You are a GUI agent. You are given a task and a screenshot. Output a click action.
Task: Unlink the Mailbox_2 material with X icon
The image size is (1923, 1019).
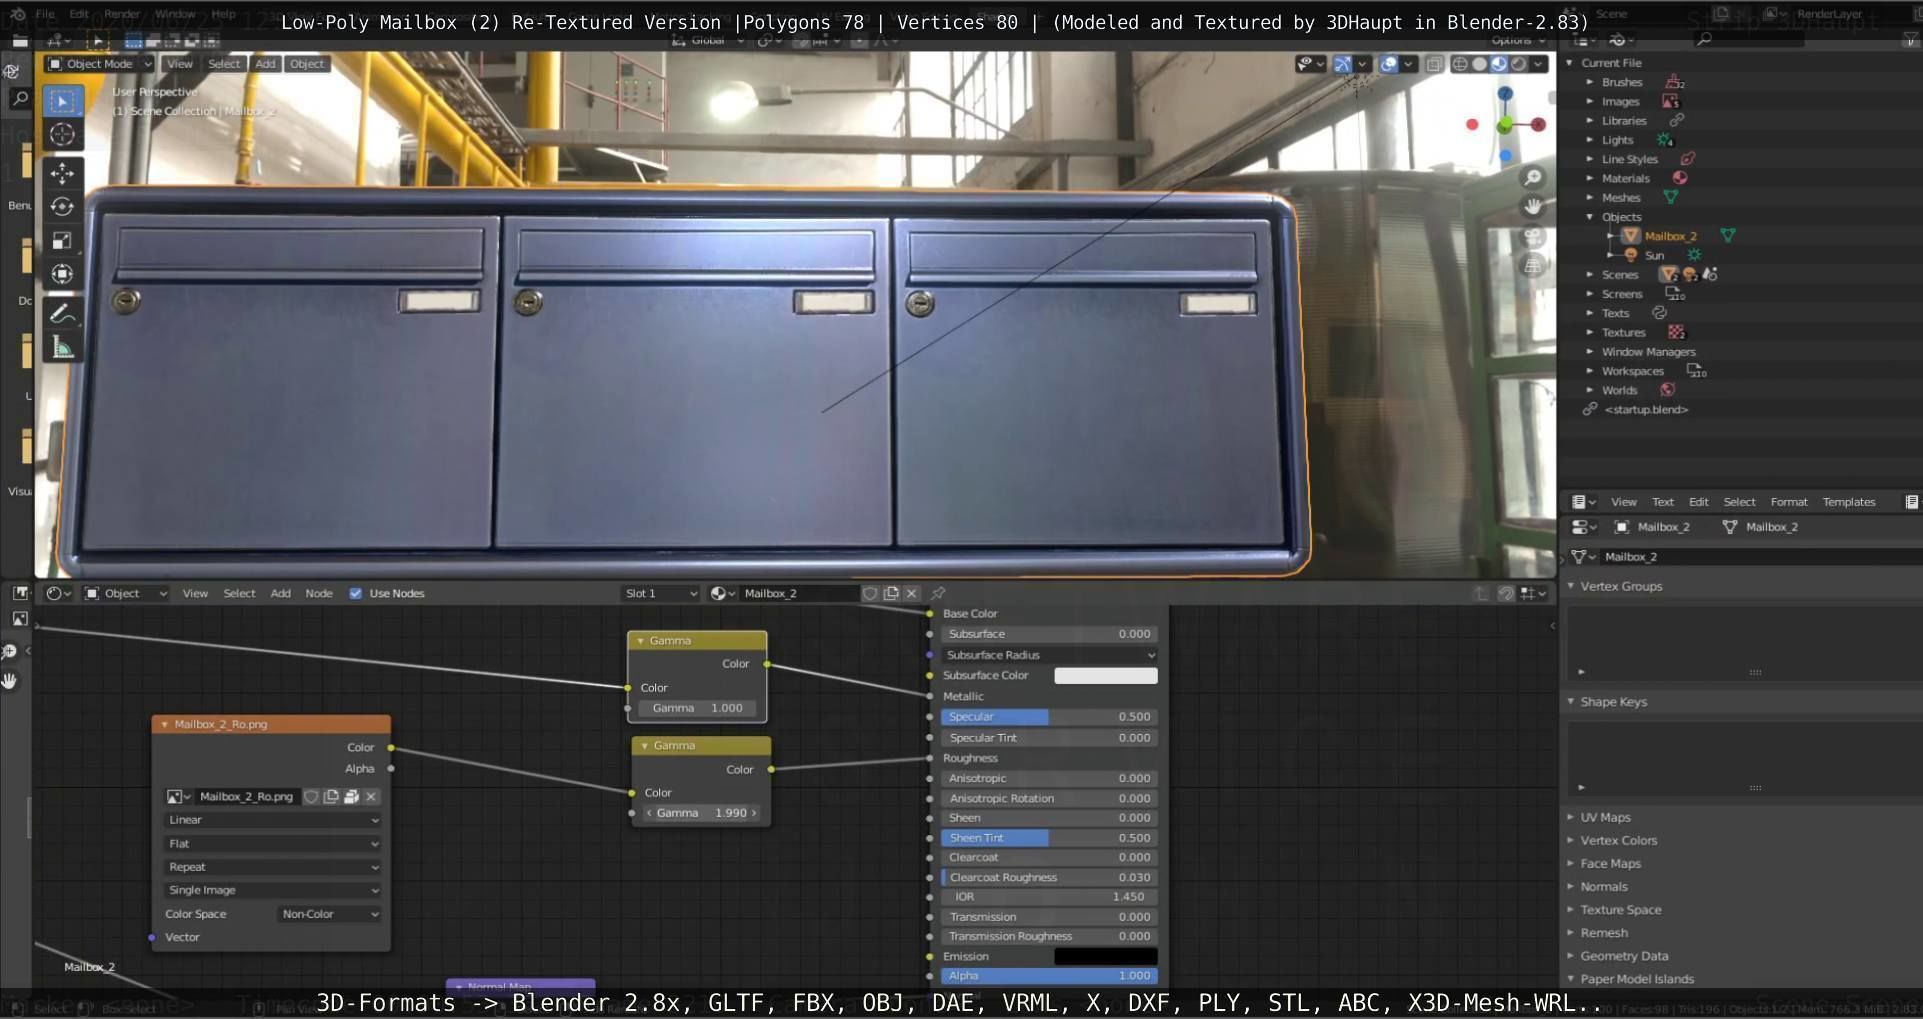pyautogui.click(x=911, y=593)
